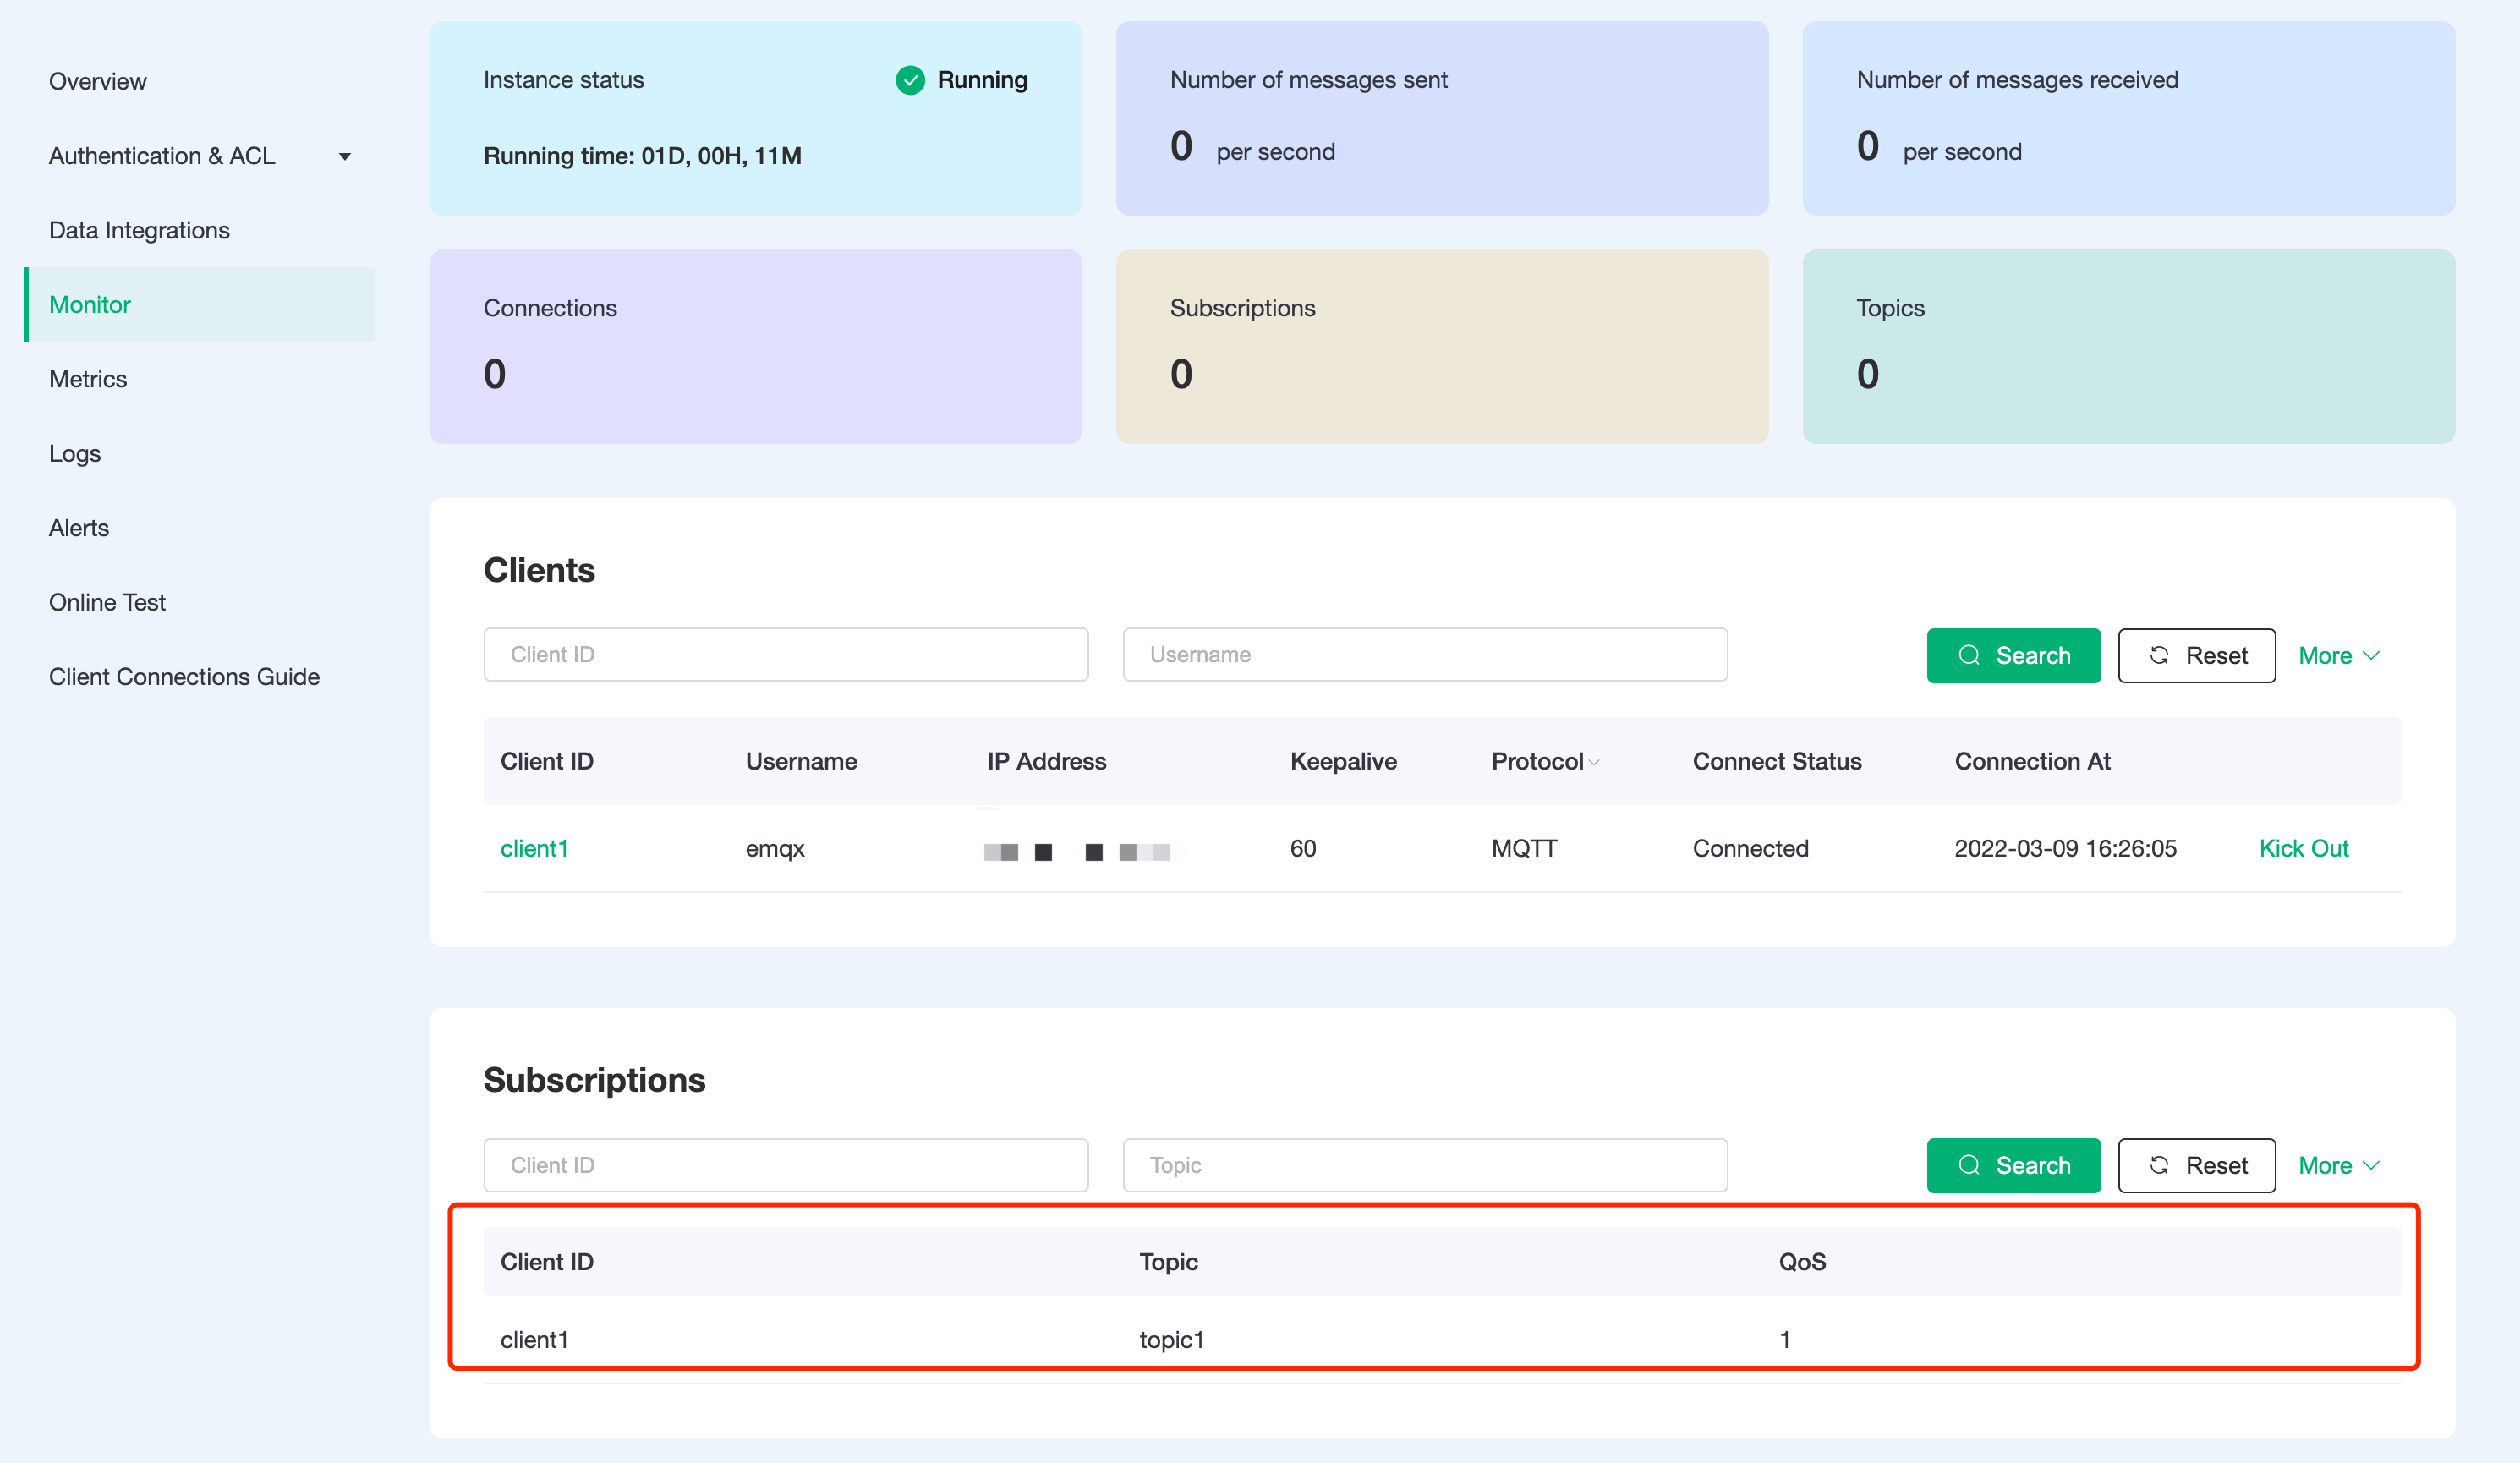Screen dimensions: 2520x1463
Task: Expand More filters in Clients section
Action: tap(2338, 655)
